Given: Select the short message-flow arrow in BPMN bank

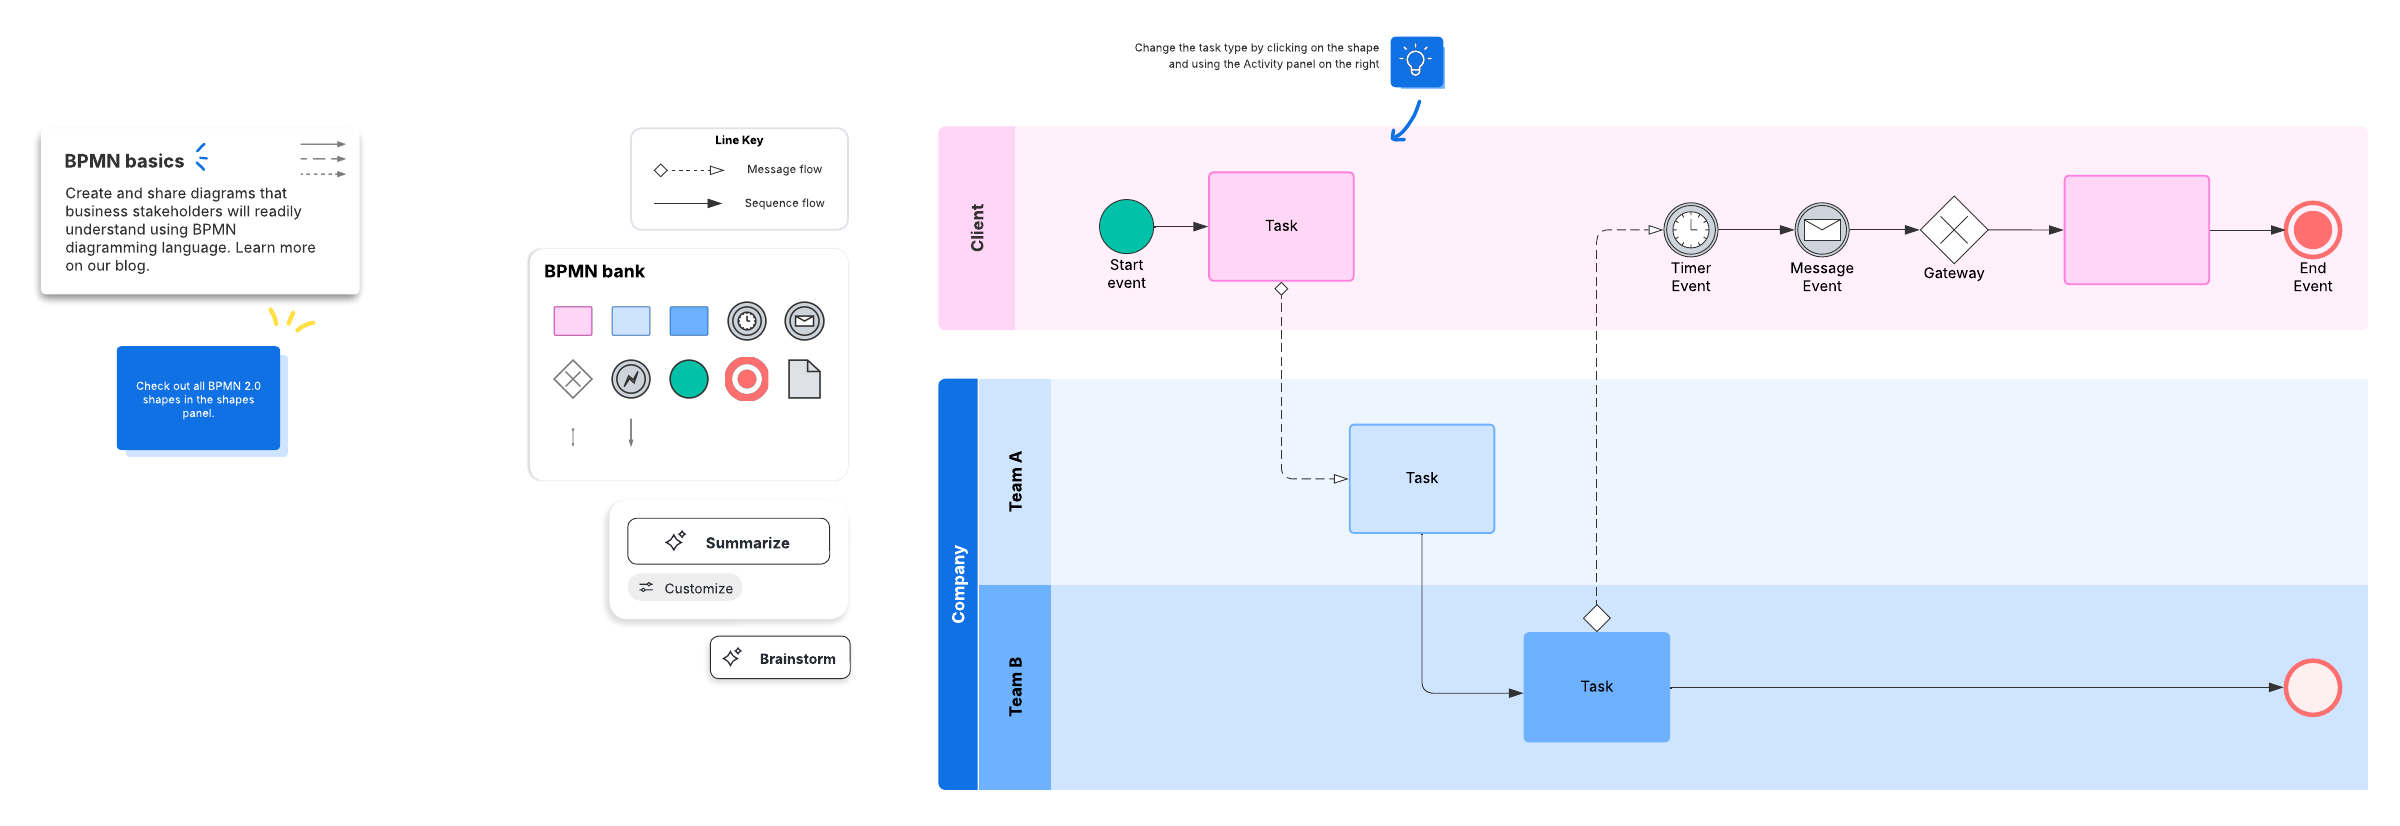Looking at the screenshot, I should [573, 437].
